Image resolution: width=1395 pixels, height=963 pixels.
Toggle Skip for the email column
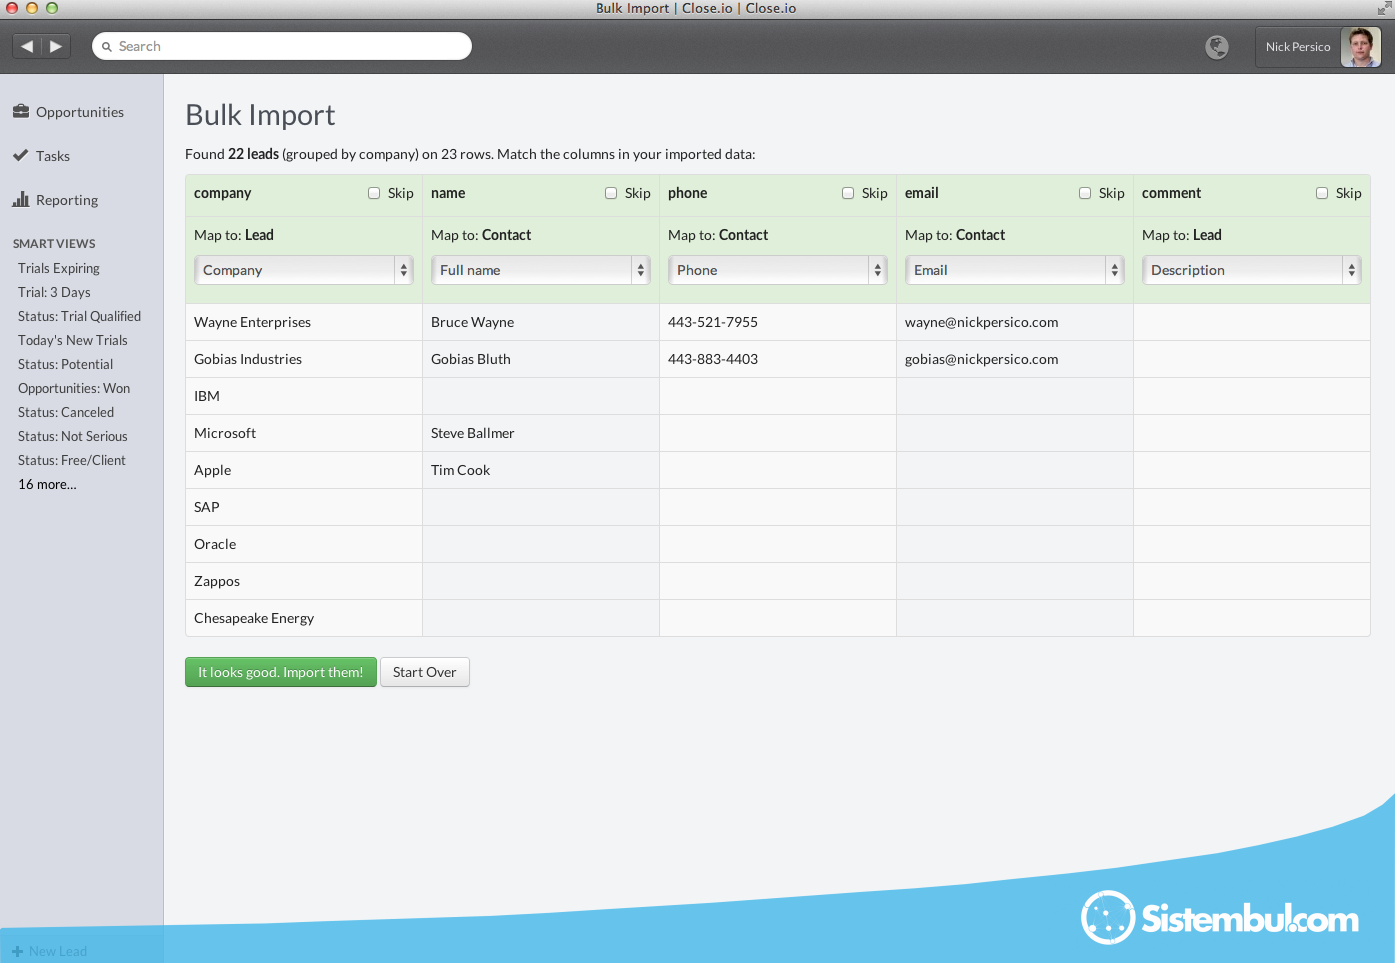[1085, 193]
